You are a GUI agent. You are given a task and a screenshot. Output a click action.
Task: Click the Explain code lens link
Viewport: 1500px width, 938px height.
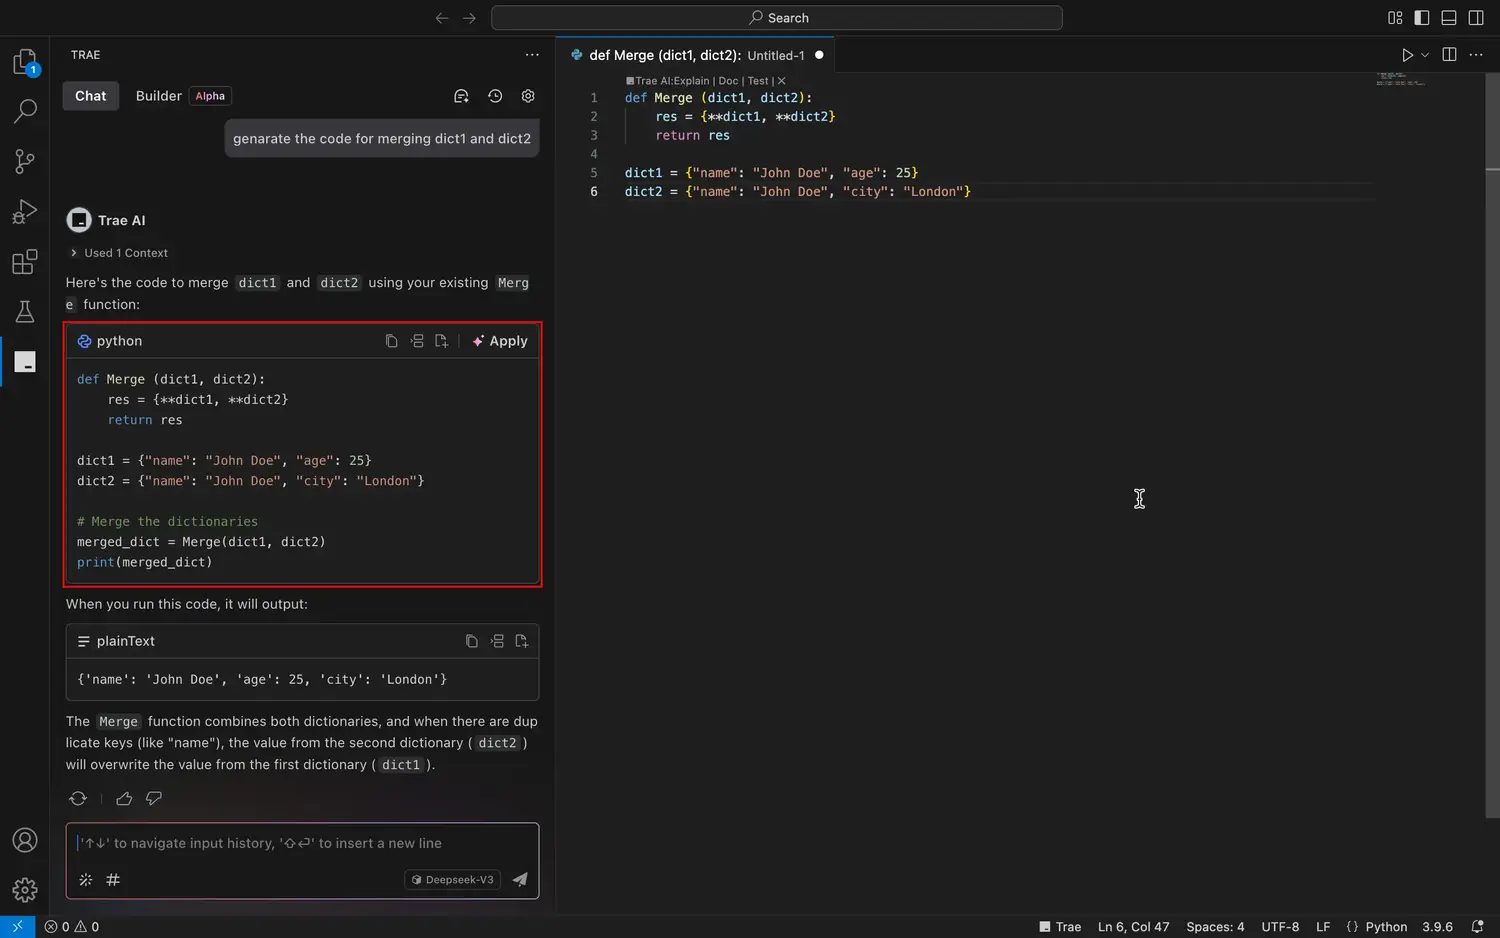[691, 81]
